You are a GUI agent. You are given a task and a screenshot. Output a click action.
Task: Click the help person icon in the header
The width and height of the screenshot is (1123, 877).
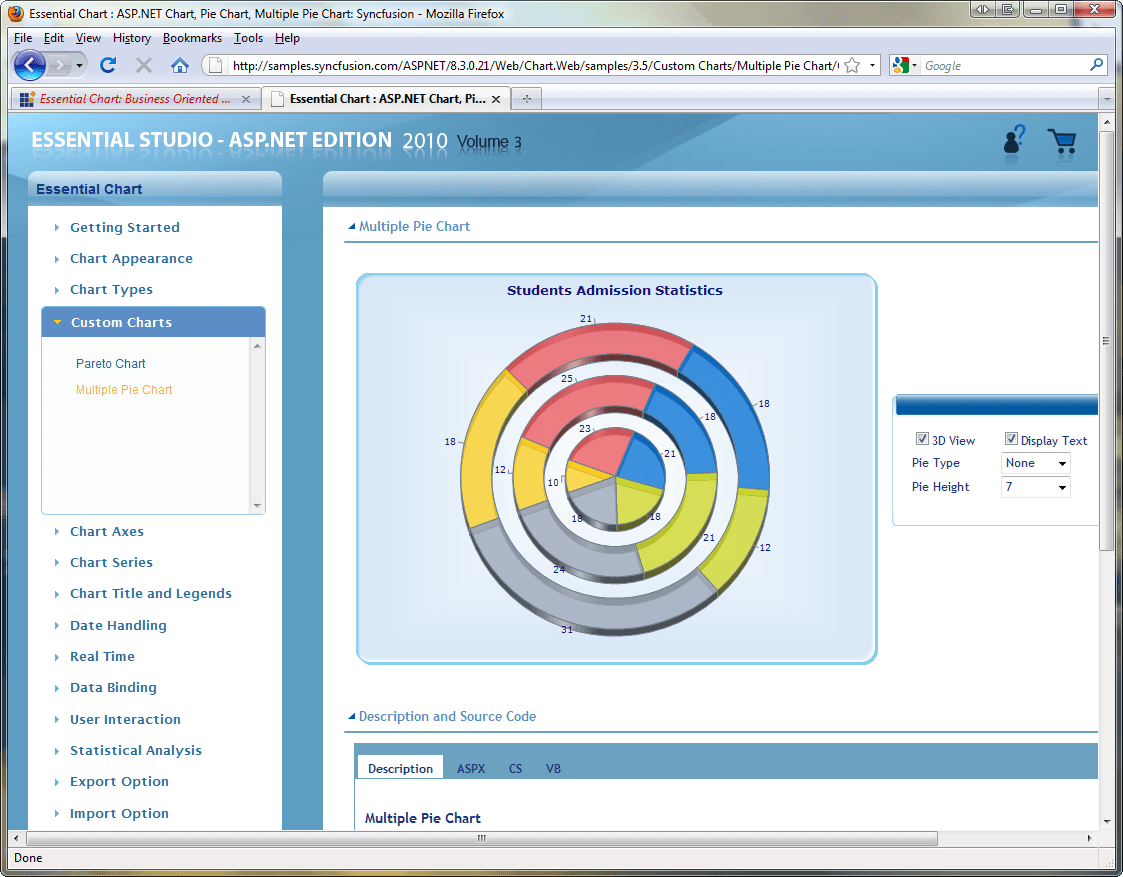(1014, 140)
